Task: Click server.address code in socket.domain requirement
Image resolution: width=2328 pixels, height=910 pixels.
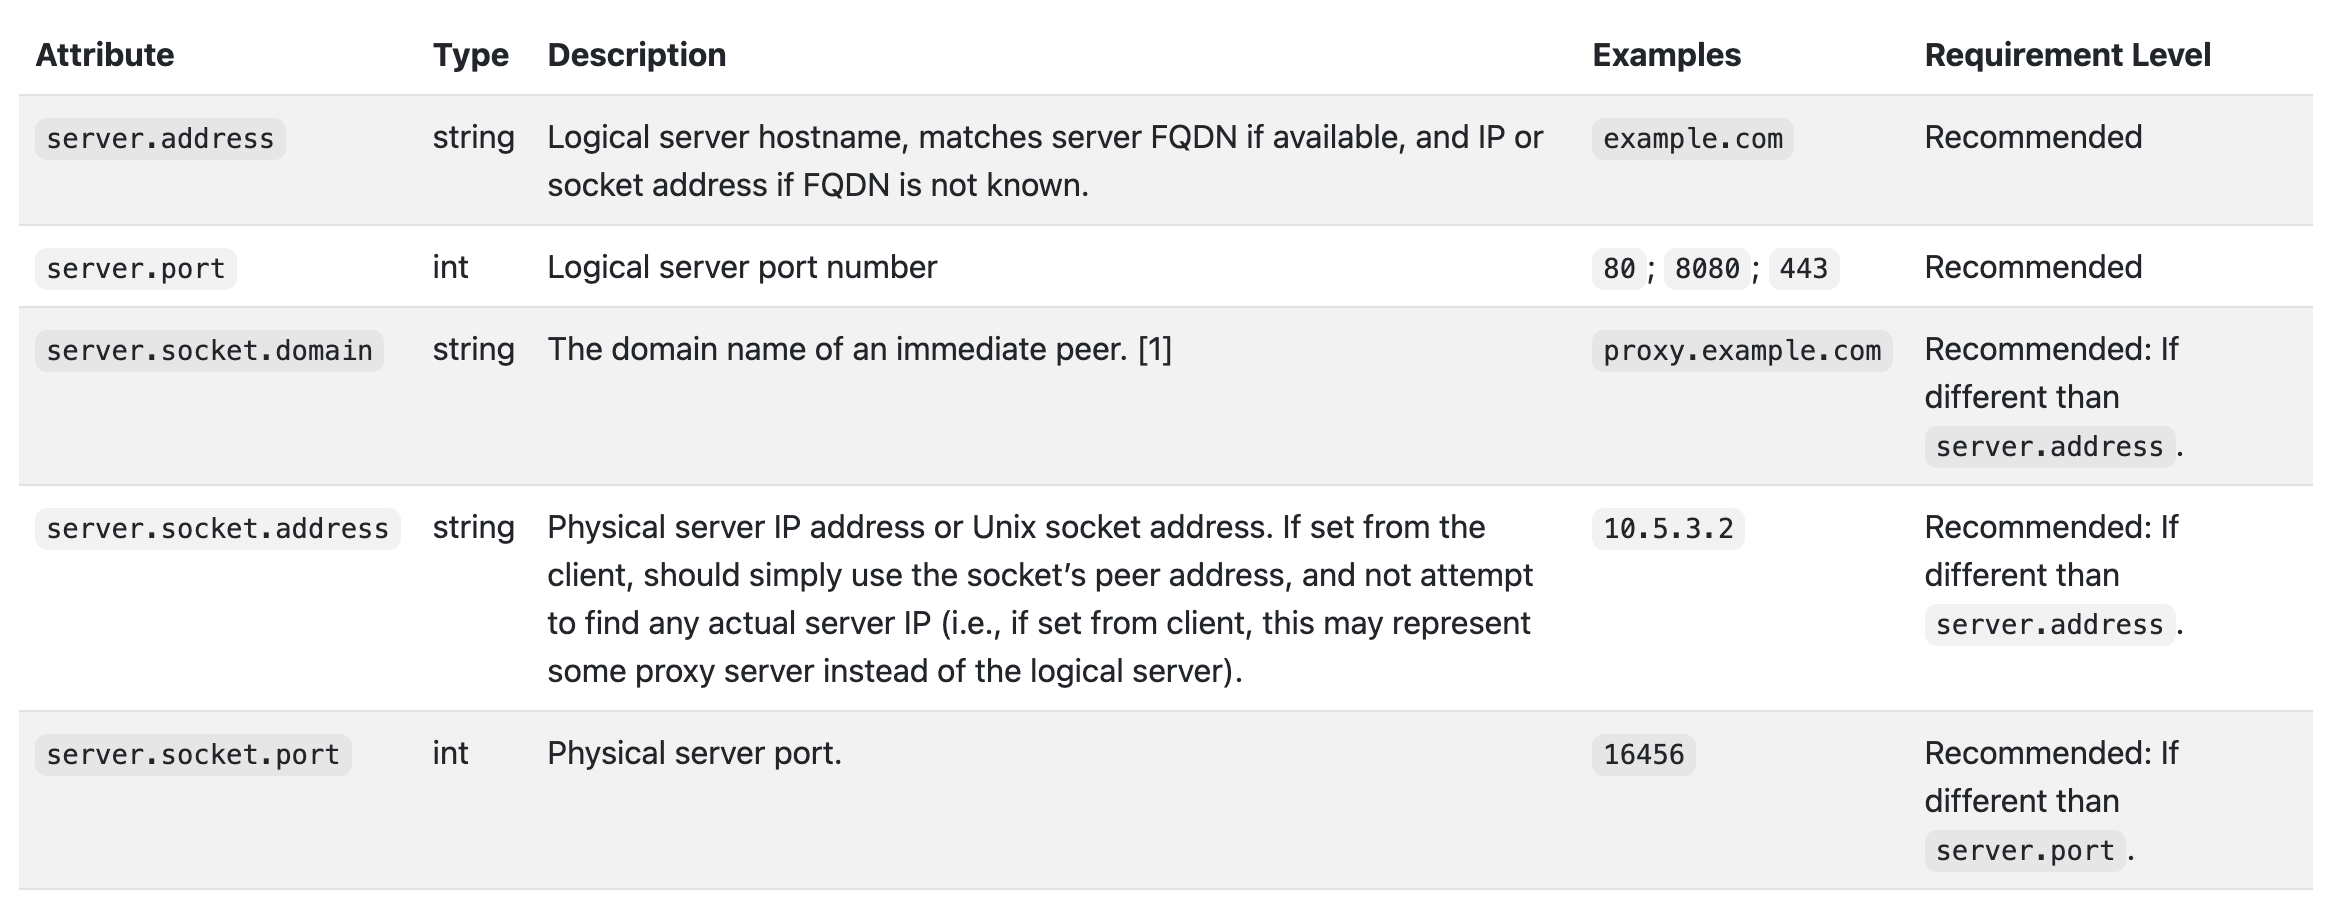Action: [2050, 447]
